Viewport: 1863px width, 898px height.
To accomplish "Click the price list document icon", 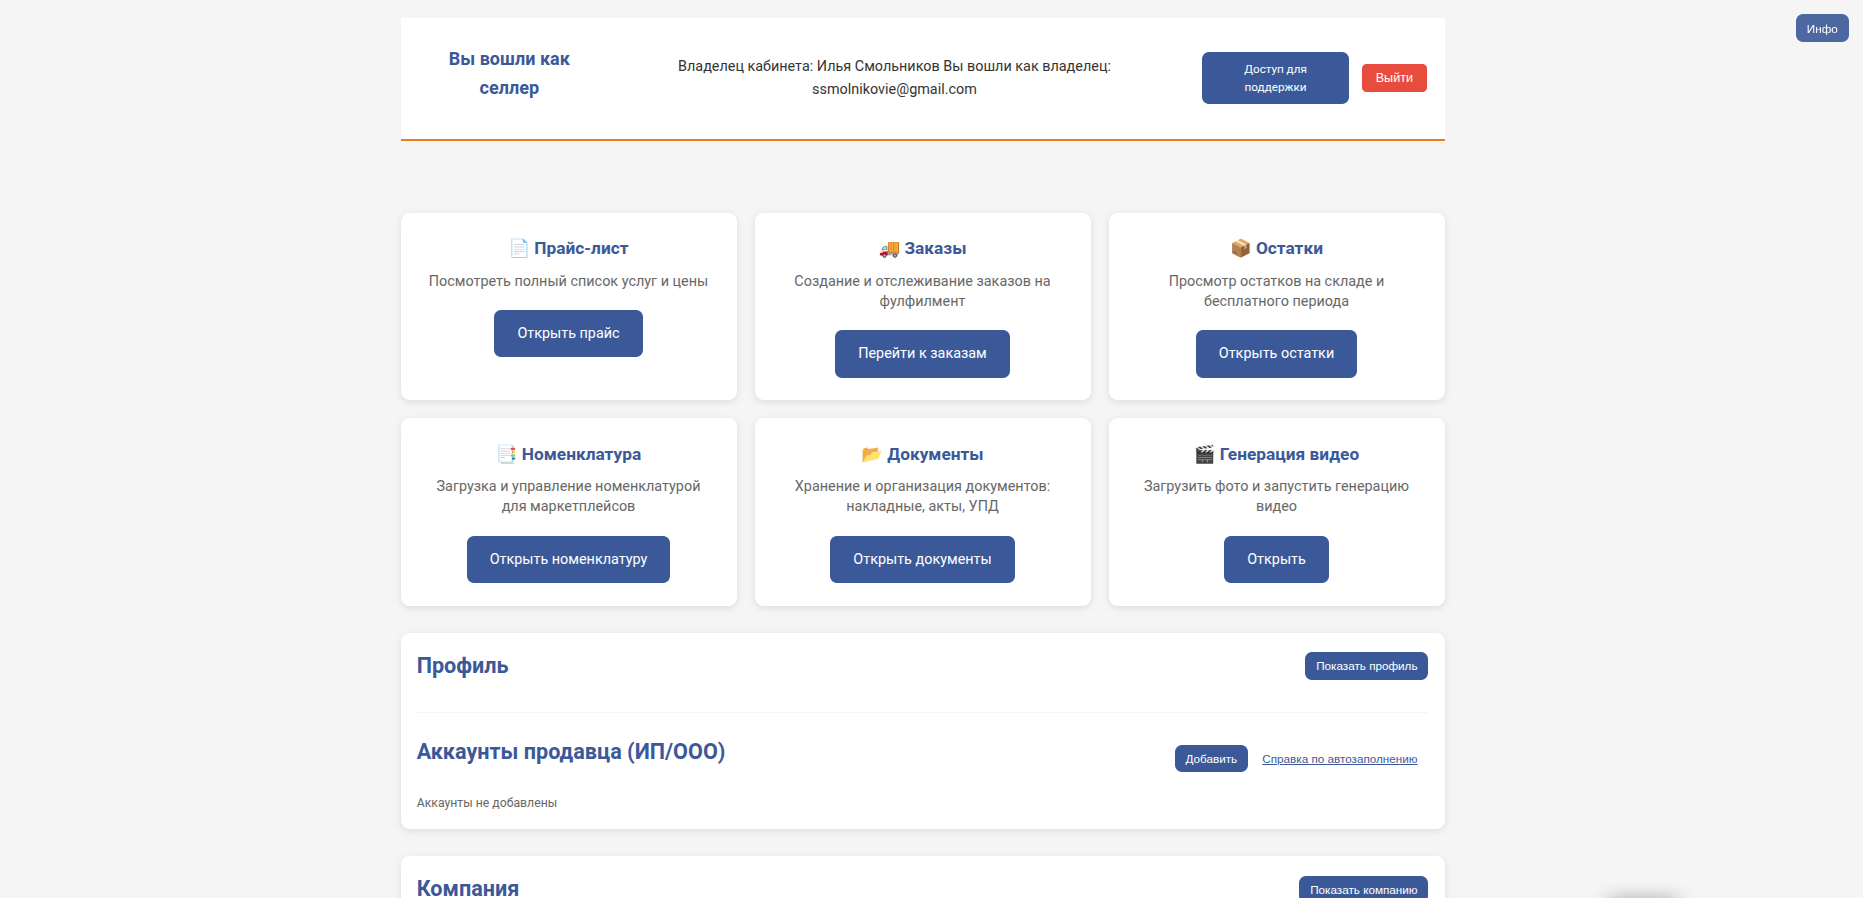I will coord(518,248).
